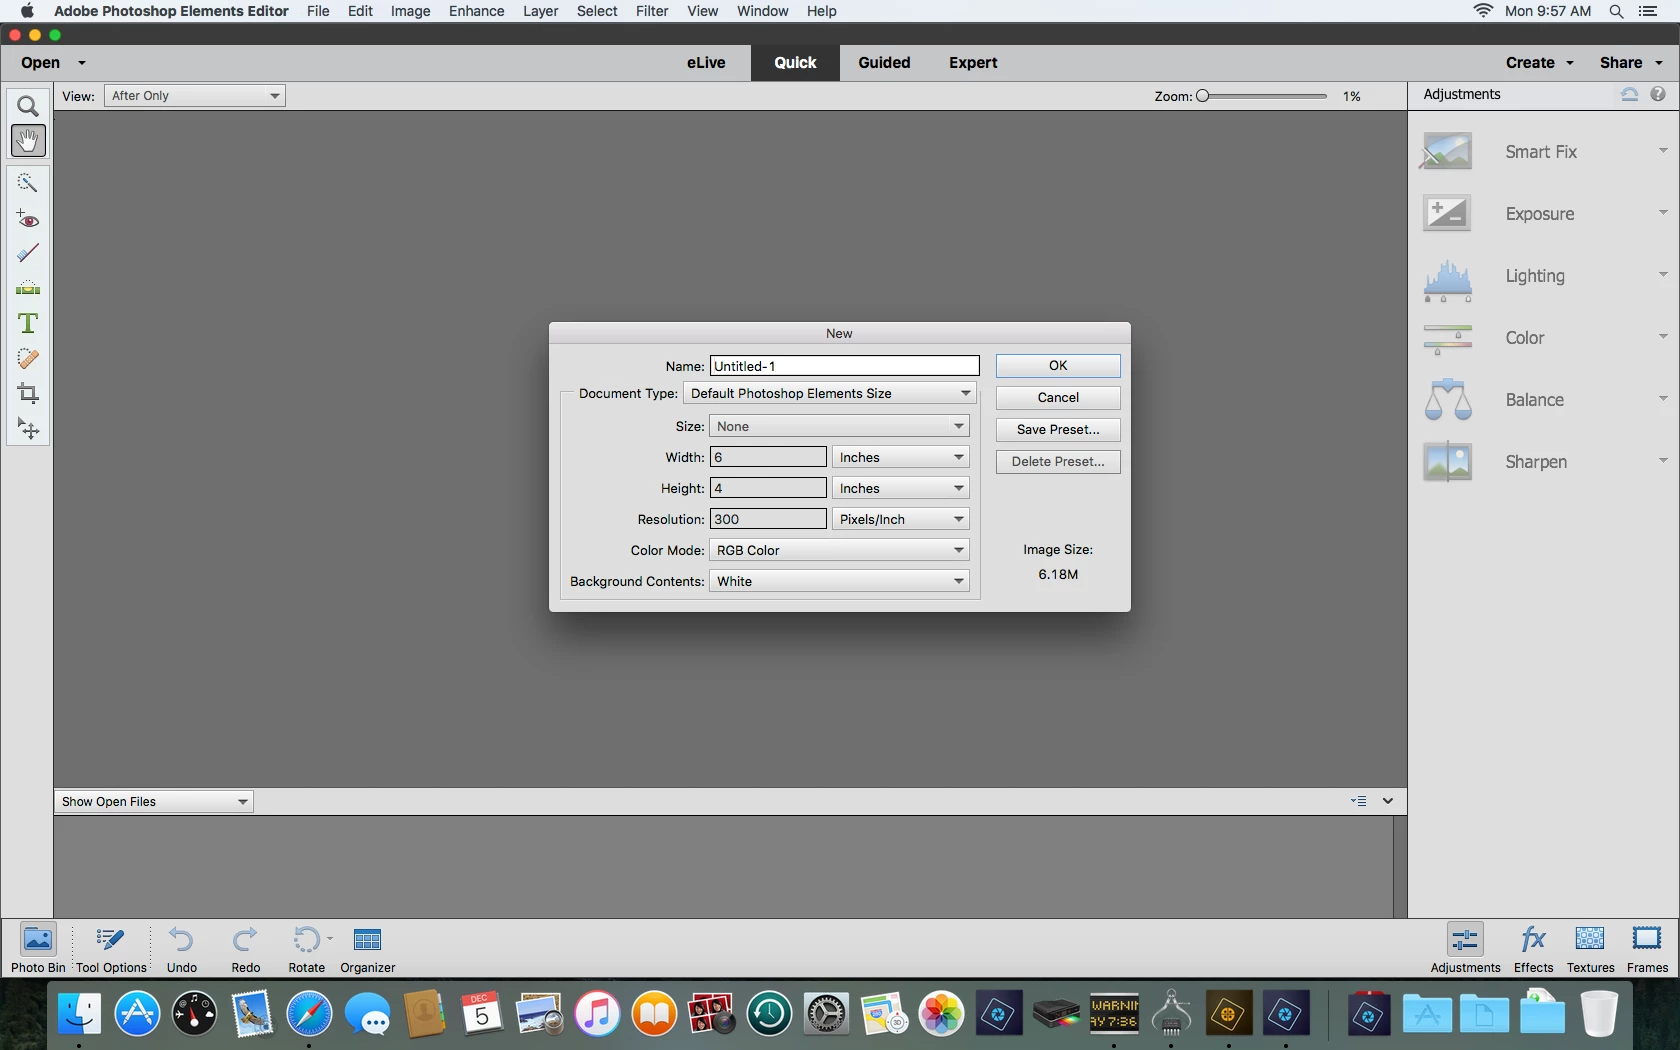Click OK in the New dialog
The width and height of the screenshot is (1680, 1050).
[x=1058, y=366]
